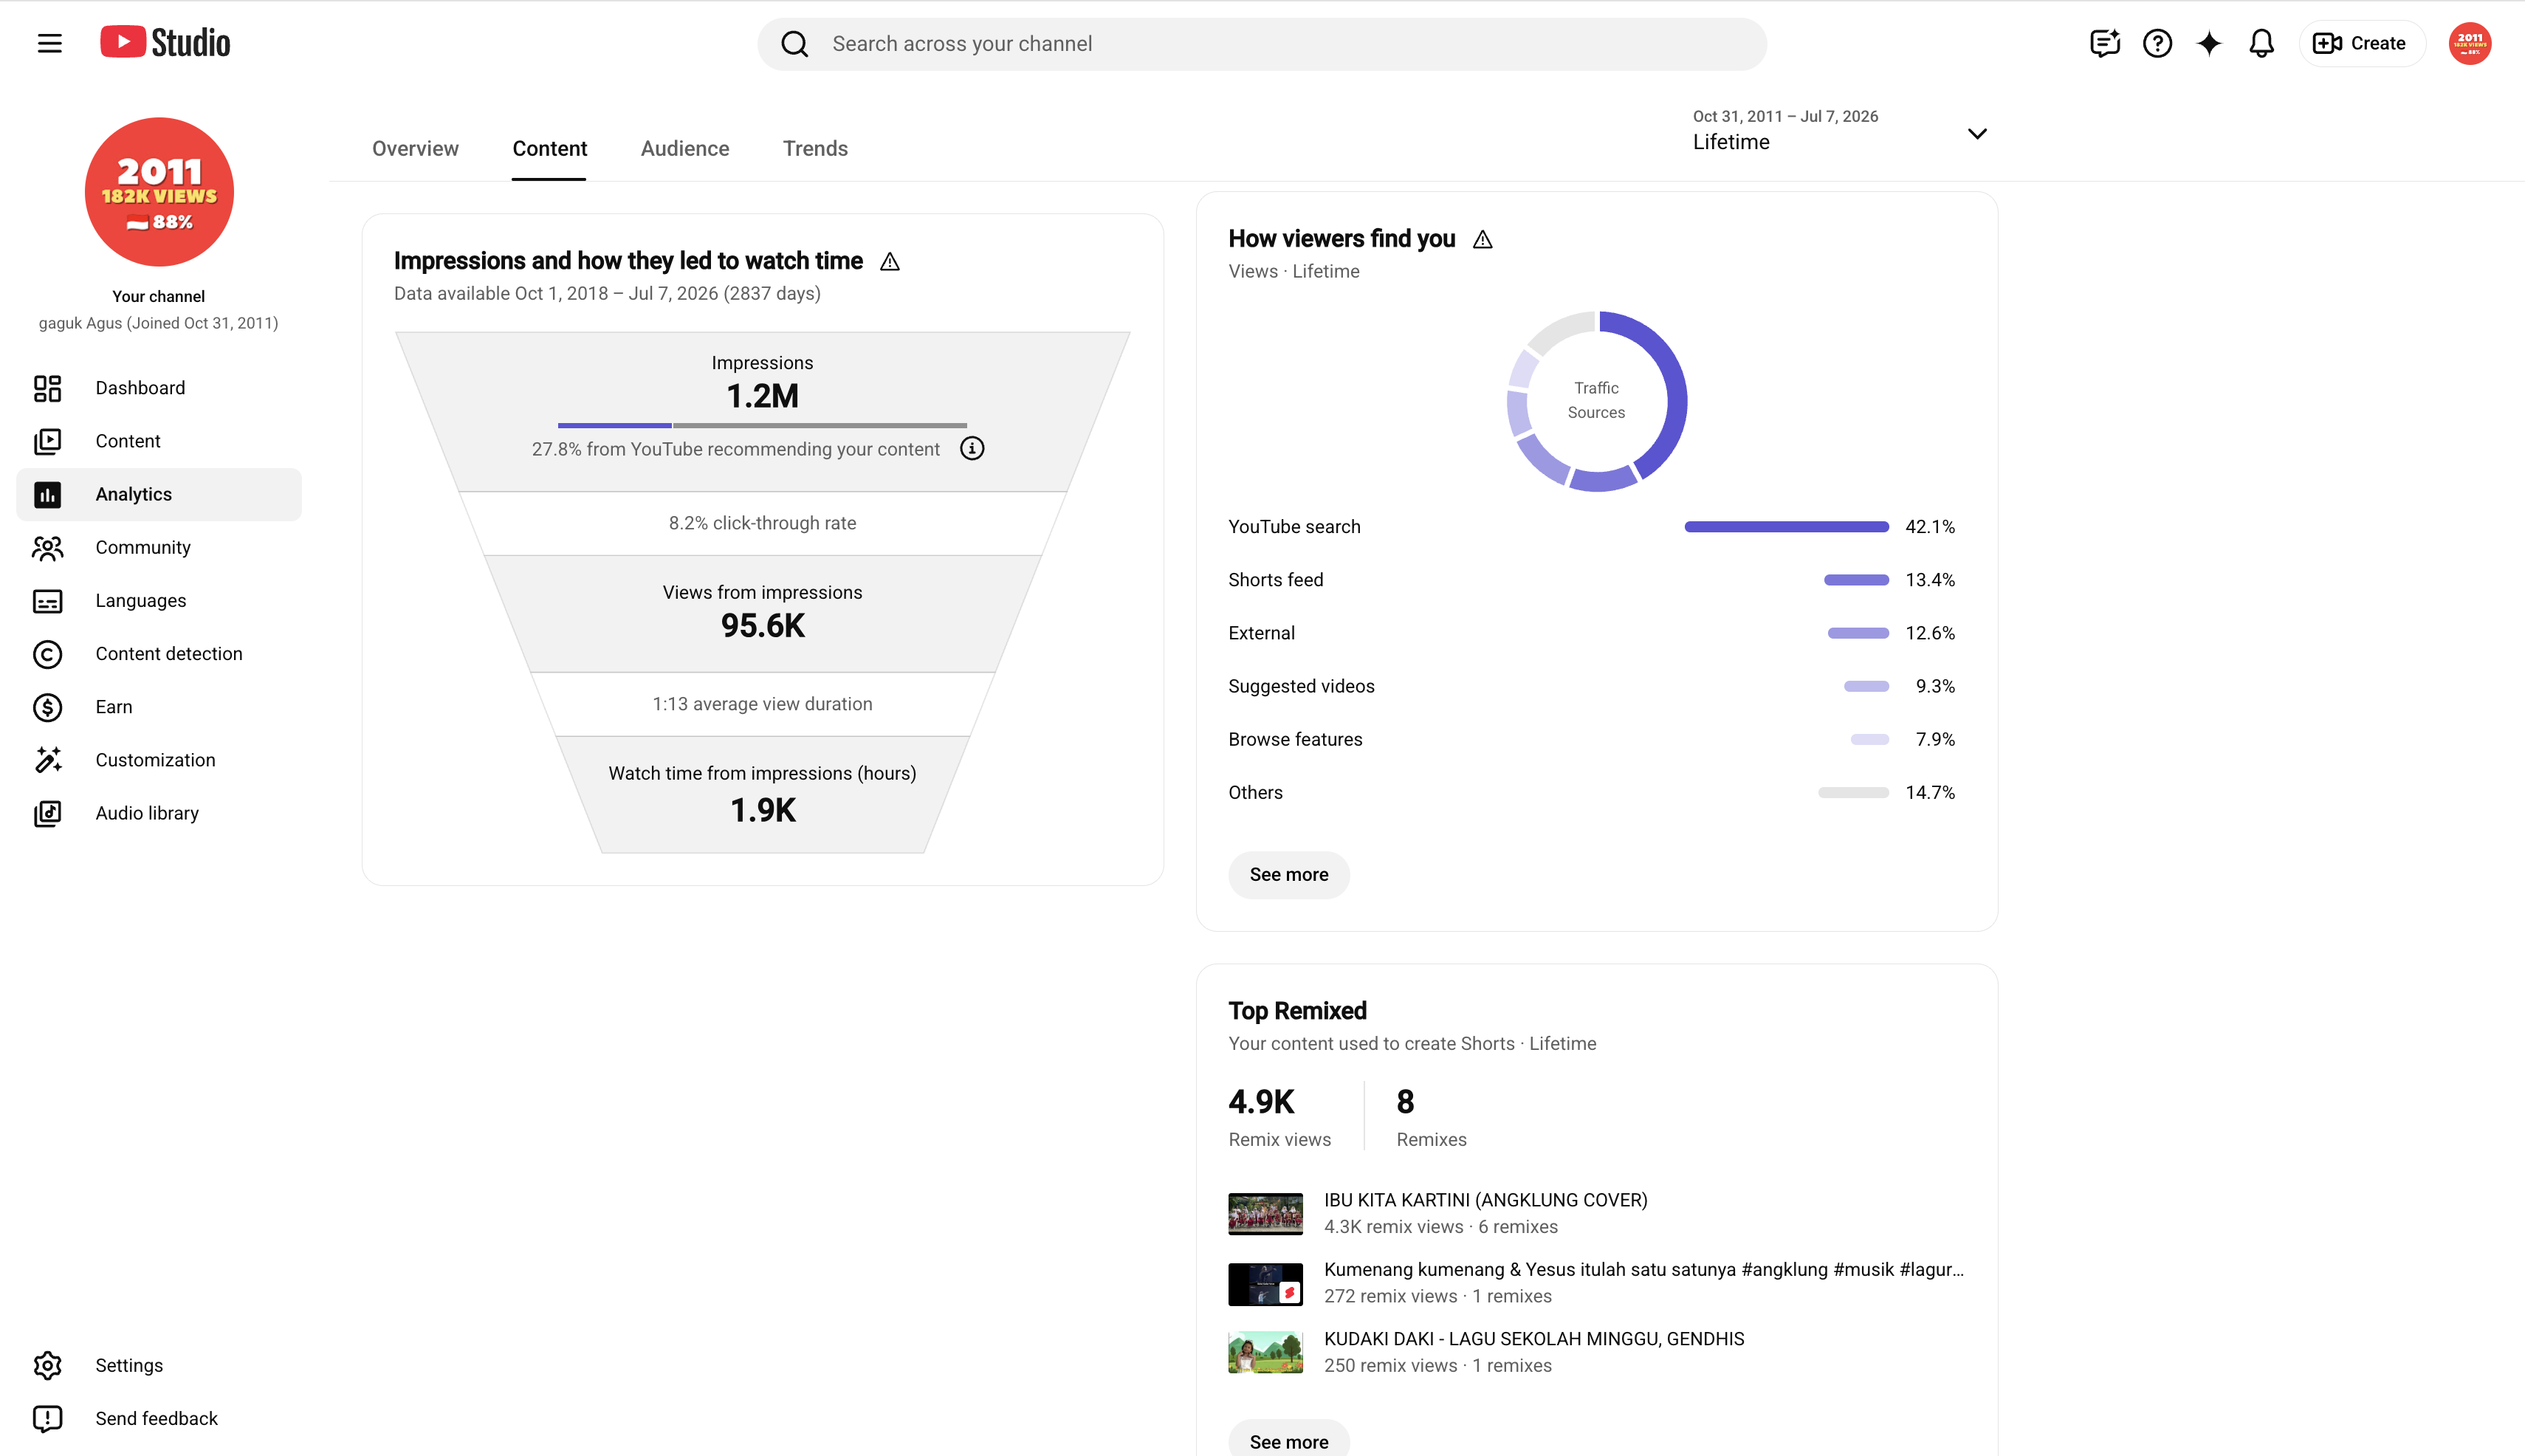The height and width of the screenshot is (1456, 2525).
Task: Click the search magnifier icon
Action: (x=795, y=44)
